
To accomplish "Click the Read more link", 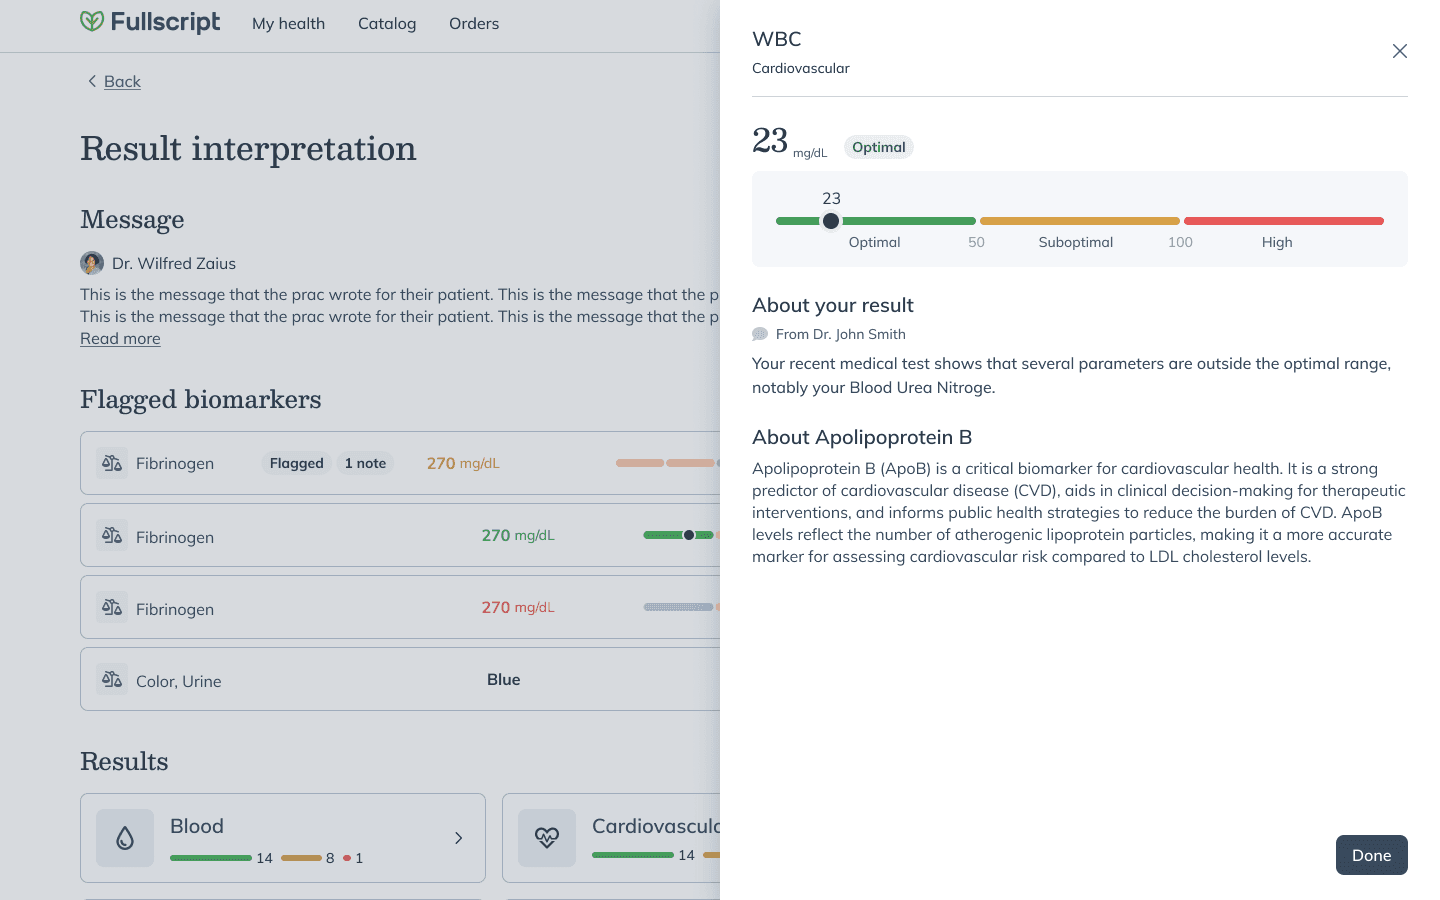I will [x=120, y=338].
